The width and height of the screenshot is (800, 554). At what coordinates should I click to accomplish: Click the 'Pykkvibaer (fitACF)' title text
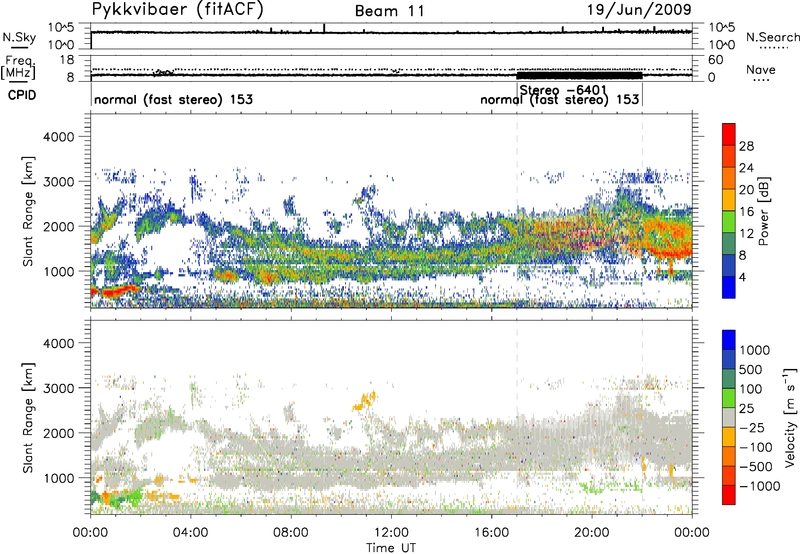click(178, 10)
